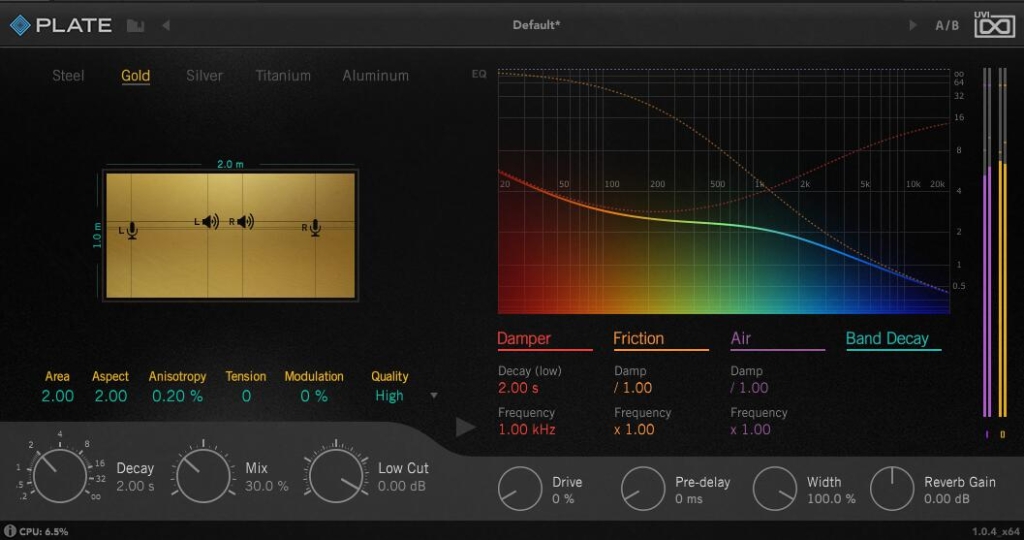Click Friction Frequency value x 1.00
1024x540 pixels.
click(x=634, y=430)
